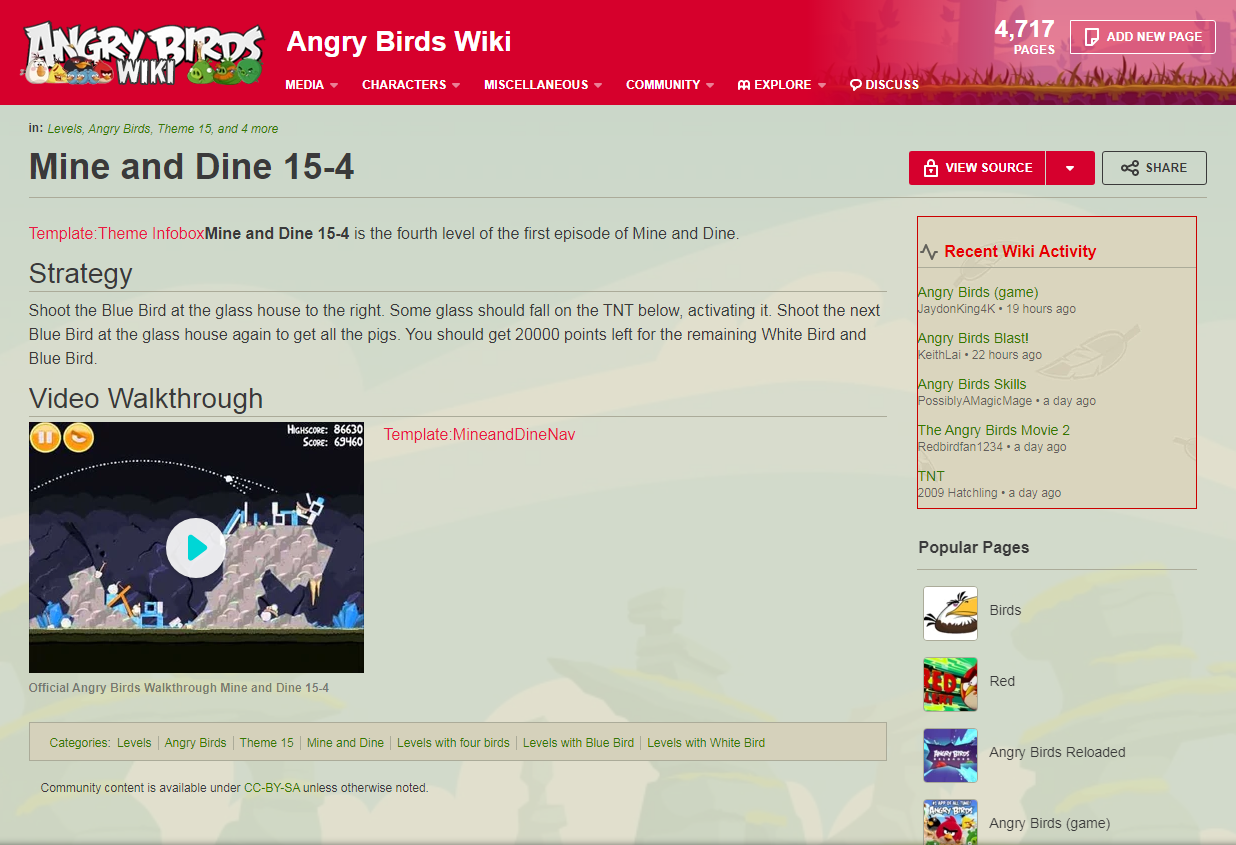1236x845 pixels.
Task: Go to the Discuss section
Action: pyautogui.click(x=884, y=85)
